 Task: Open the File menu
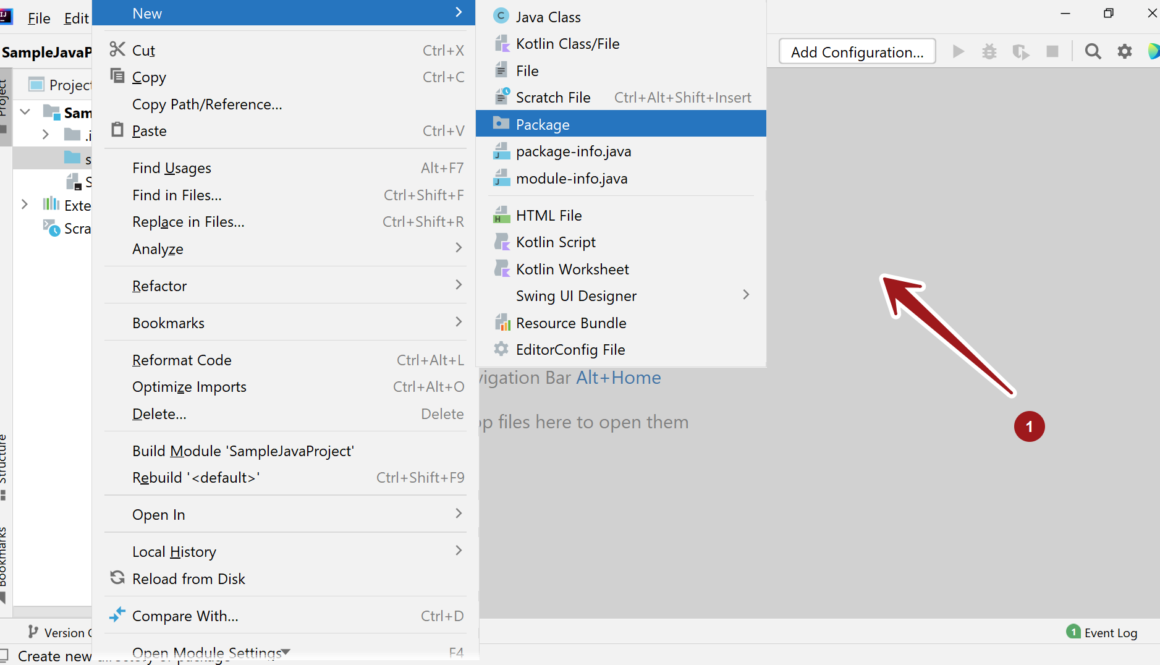point(38,17)
